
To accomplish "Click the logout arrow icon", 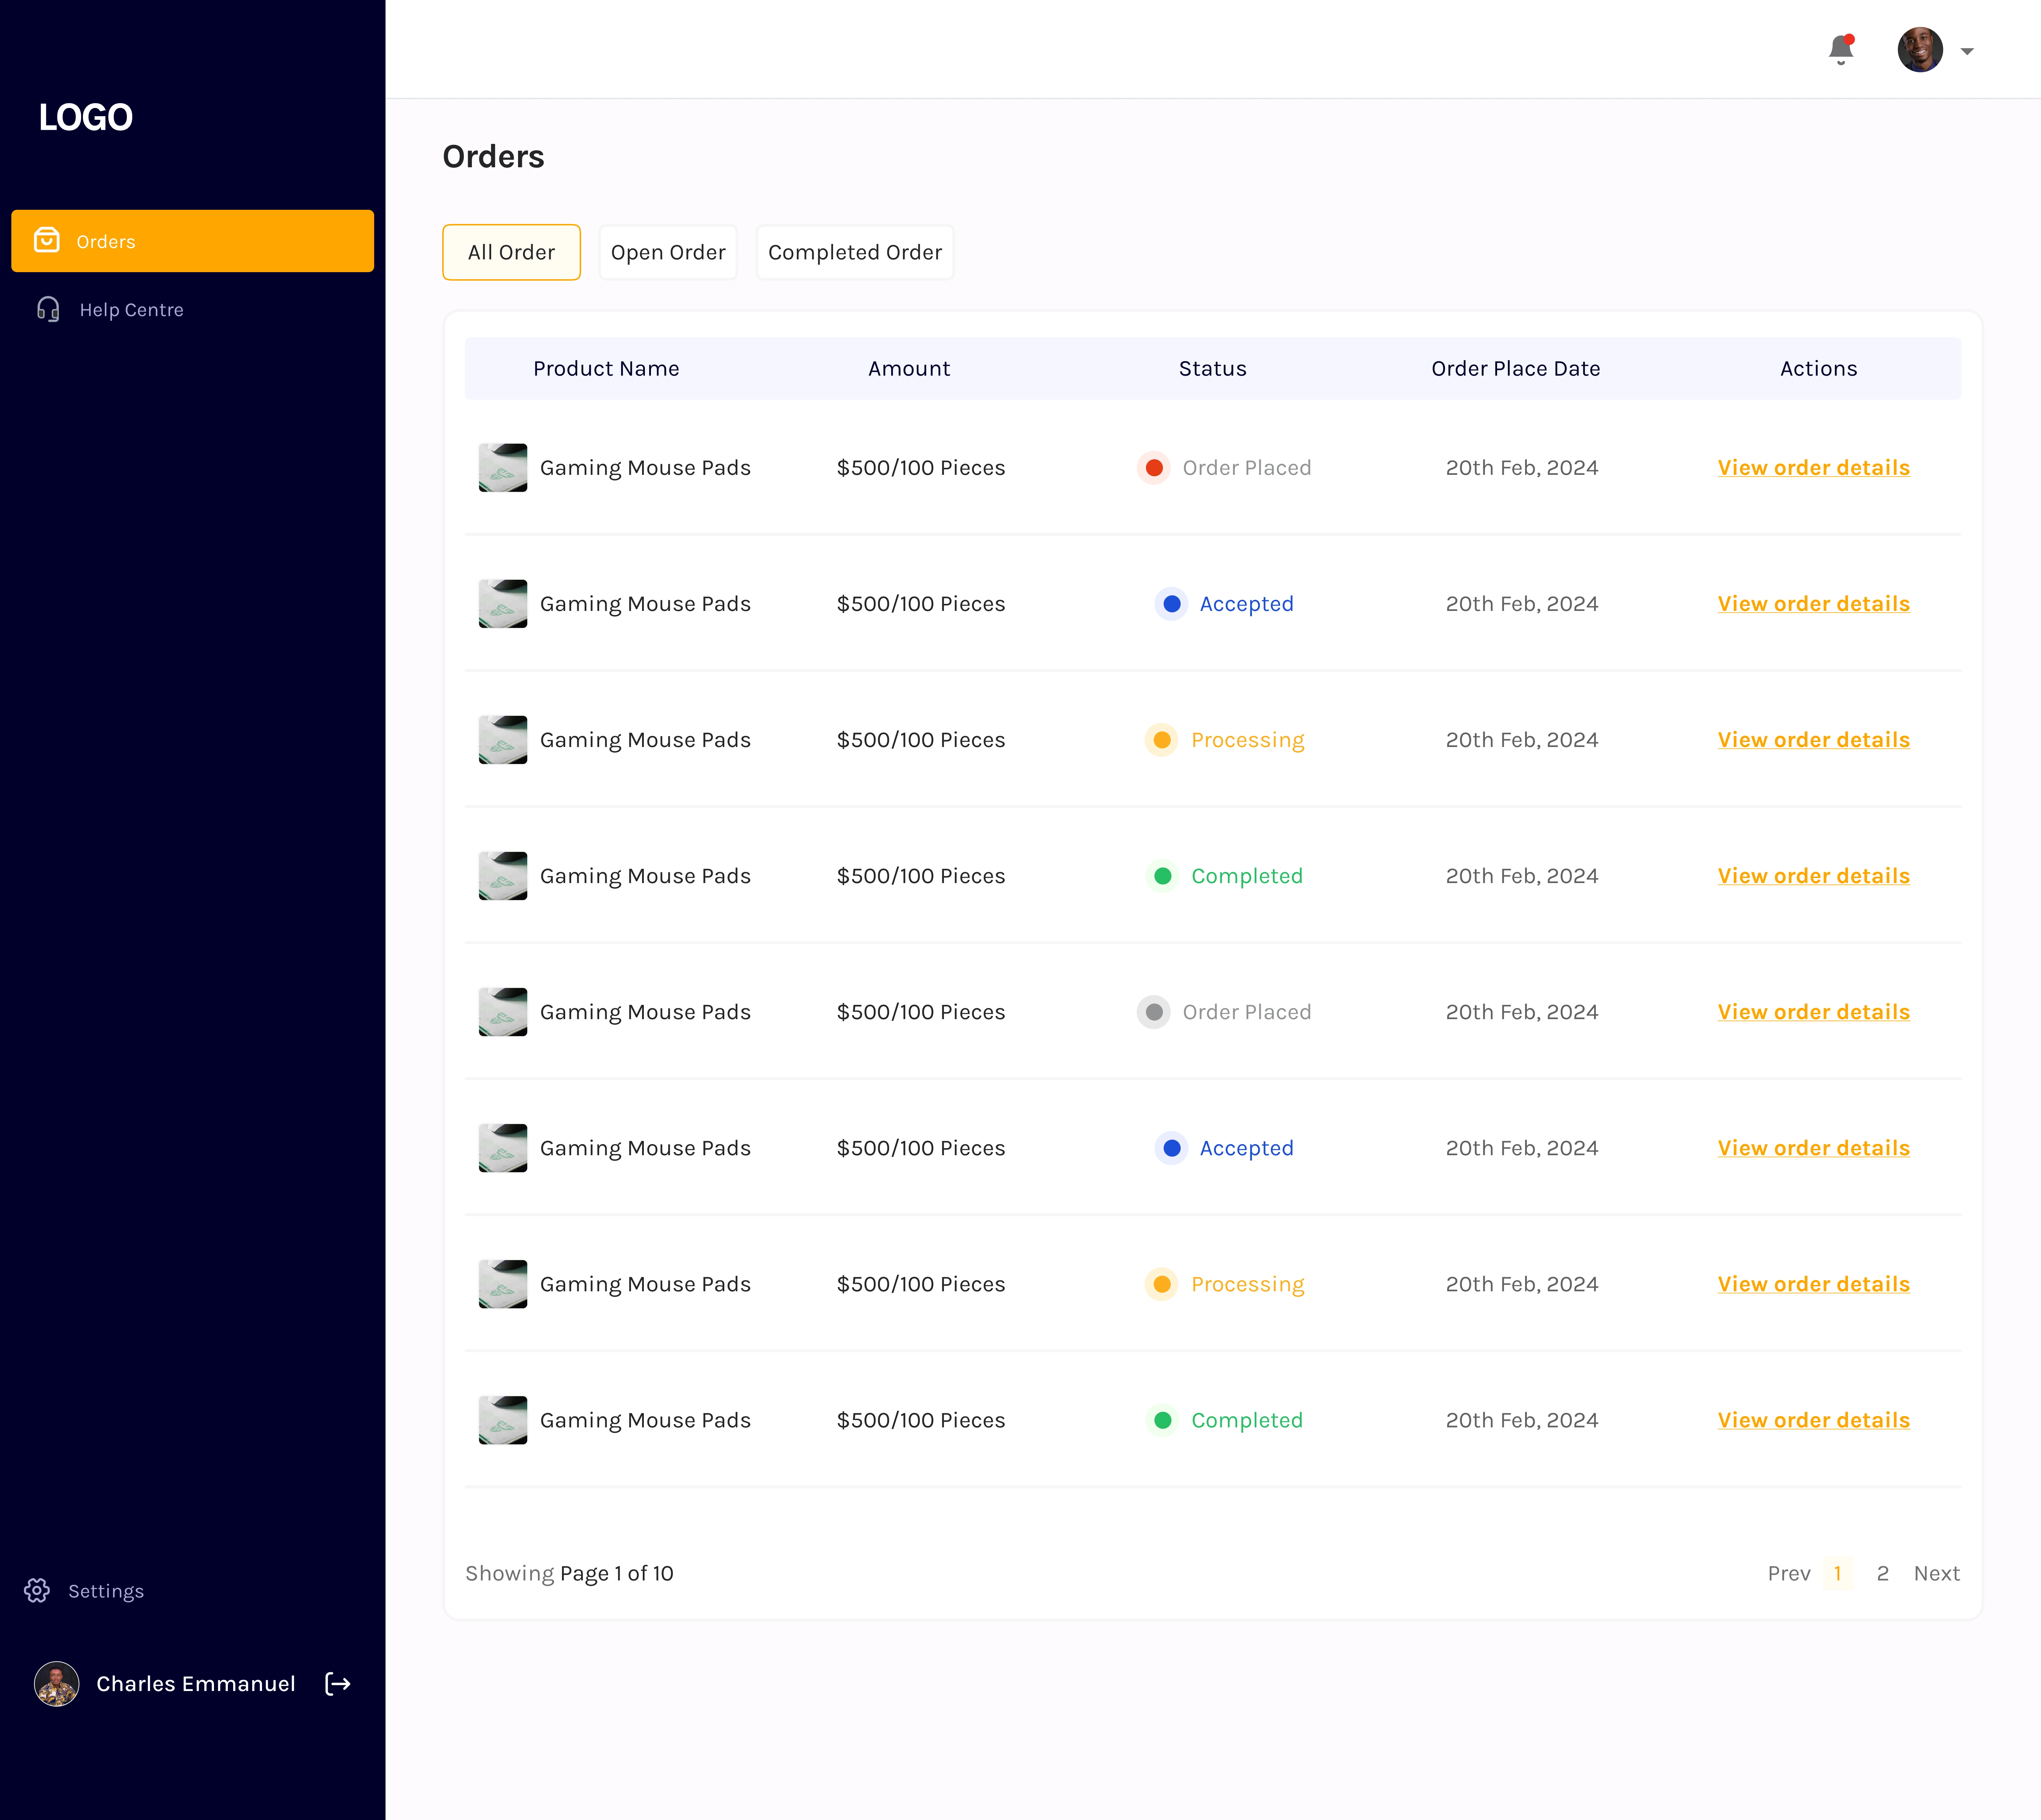I will point(338,1684).
